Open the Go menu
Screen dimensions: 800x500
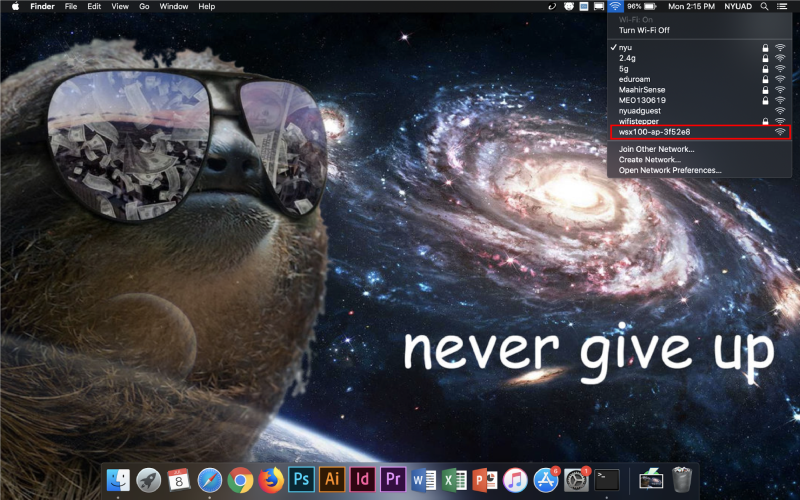[144, 6]
